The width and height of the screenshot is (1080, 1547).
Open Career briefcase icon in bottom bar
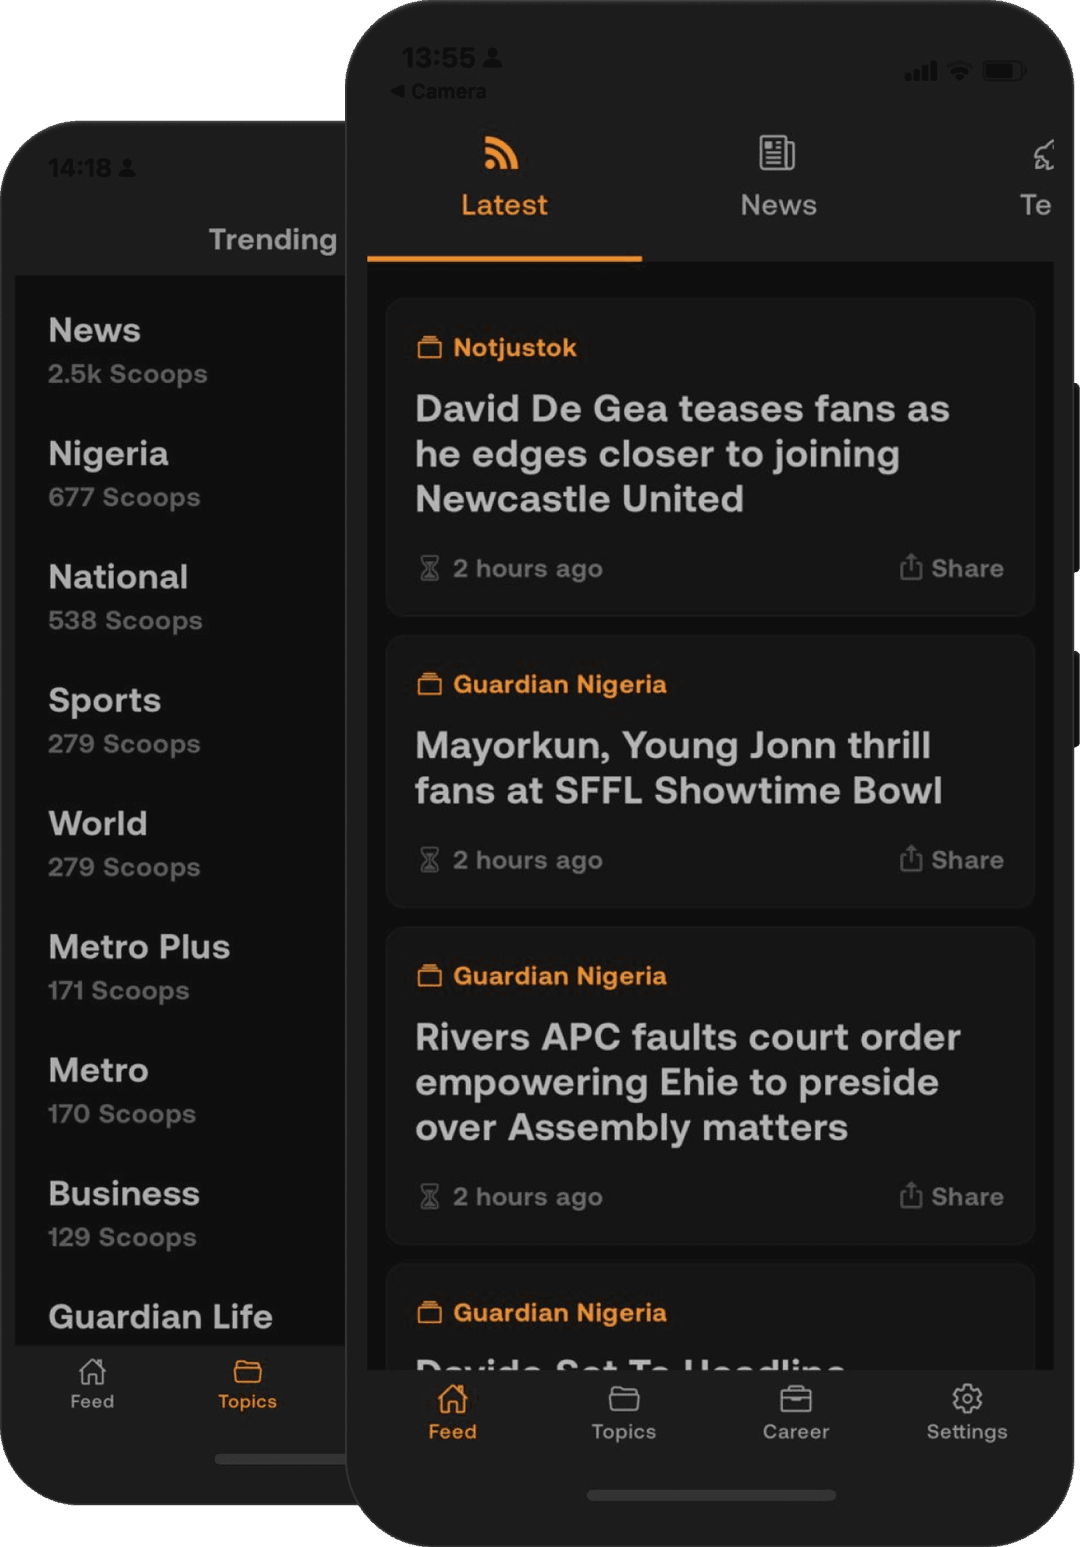click(x=796, y=1398)
